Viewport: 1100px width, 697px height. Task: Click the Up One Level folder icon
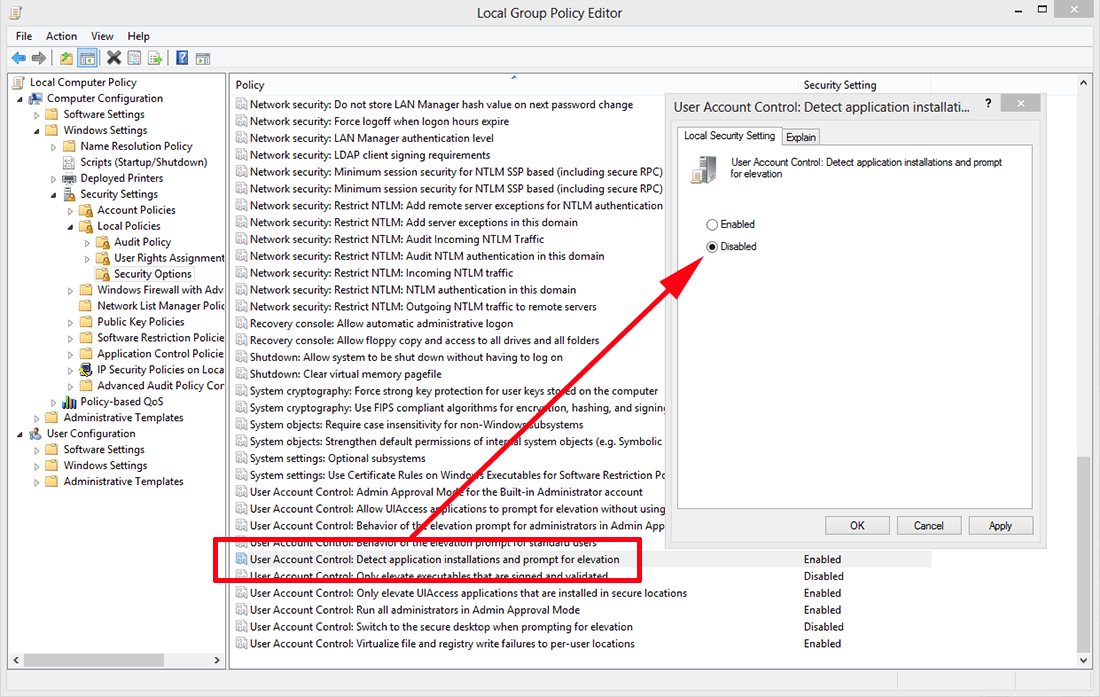coord(66,58)
